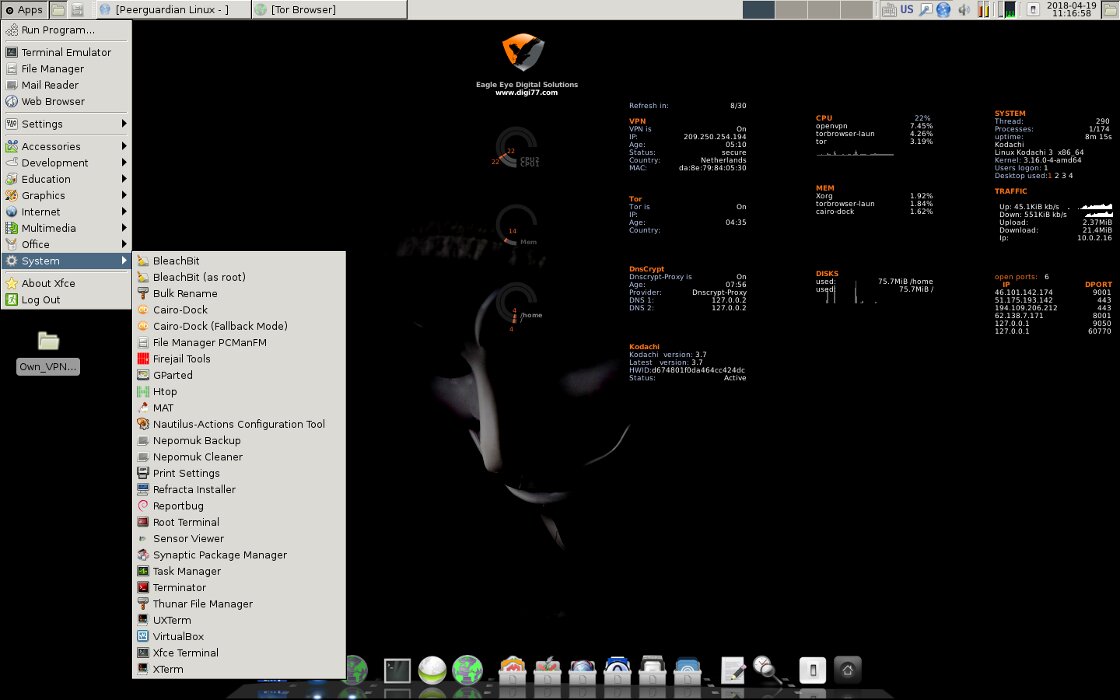Select Run Program from the Apps menu
This screenshot has width=1120, height=700.
click(57, 30)
